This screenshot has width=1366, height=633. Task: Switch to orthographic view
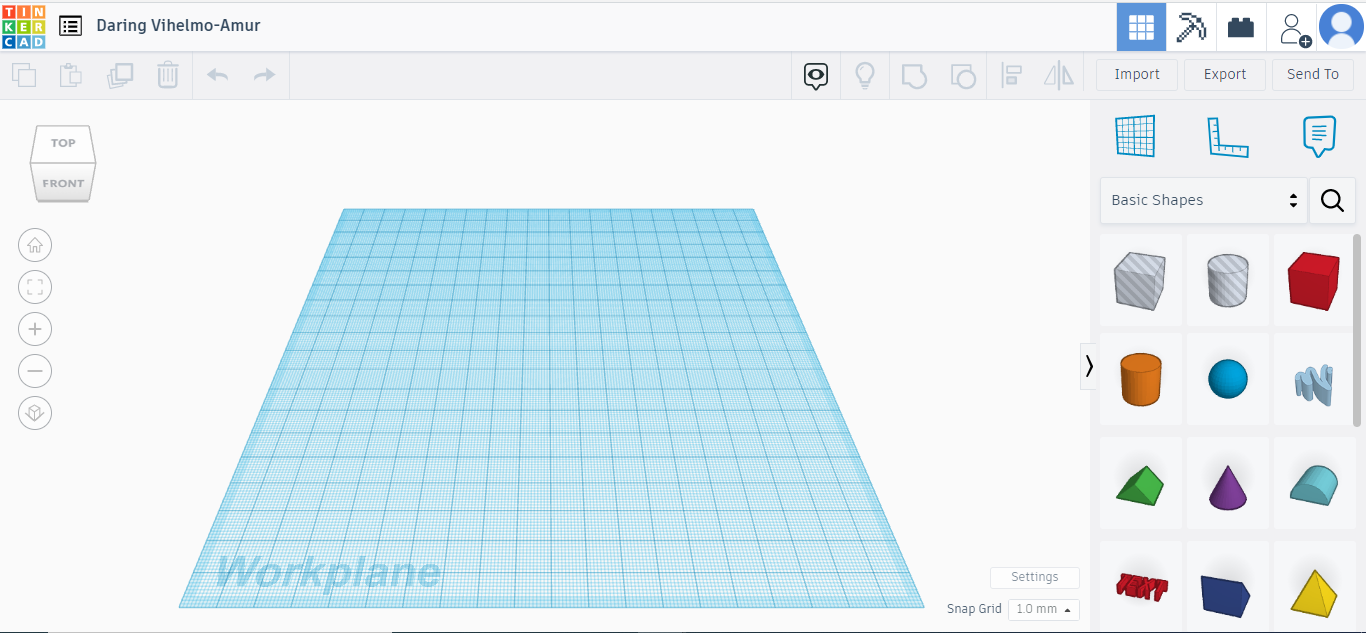pos(35,412)
